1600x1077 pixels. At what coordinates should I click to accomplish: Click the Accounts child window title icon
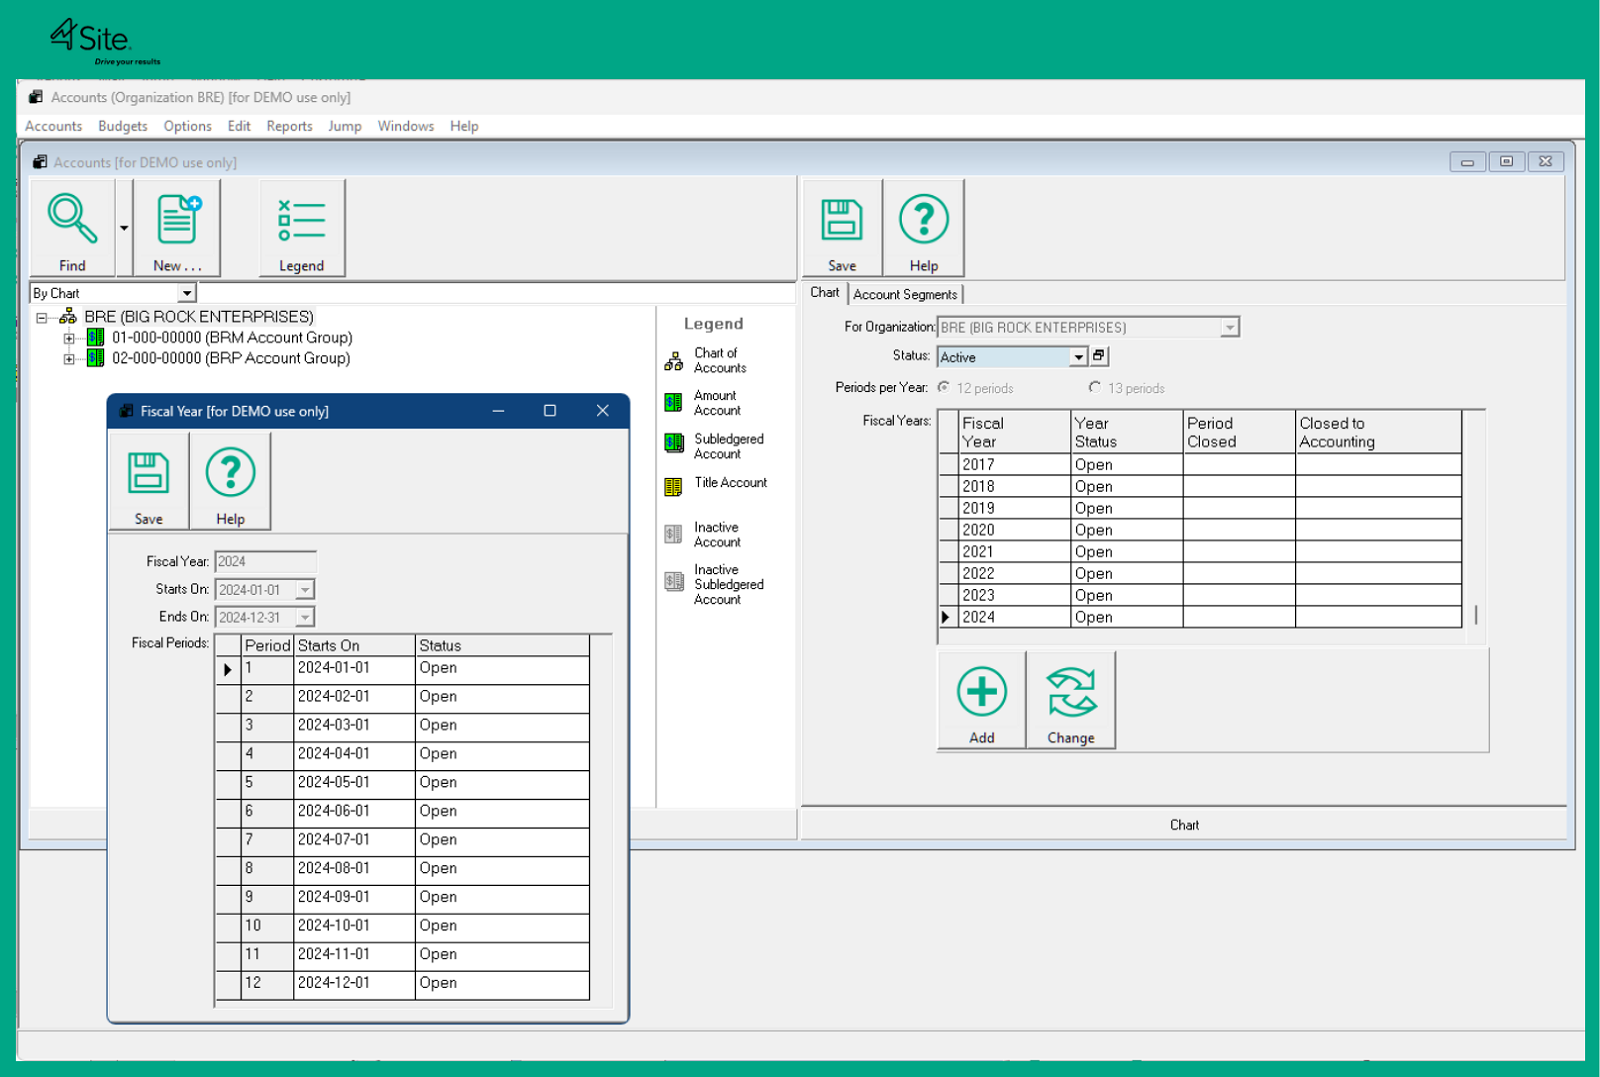click(40, 162)
